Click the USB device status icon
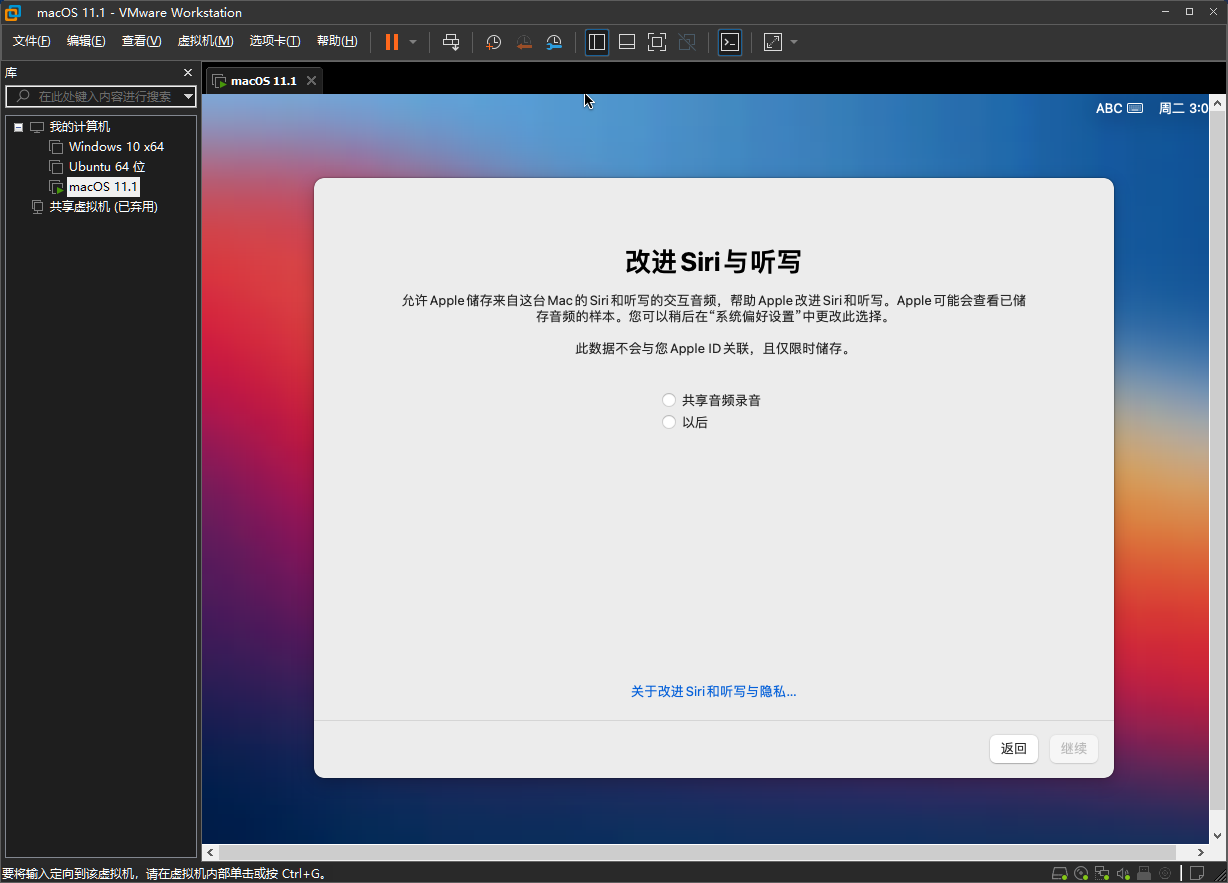This screenshot has height=883, width=1228. pos(1144,874)
